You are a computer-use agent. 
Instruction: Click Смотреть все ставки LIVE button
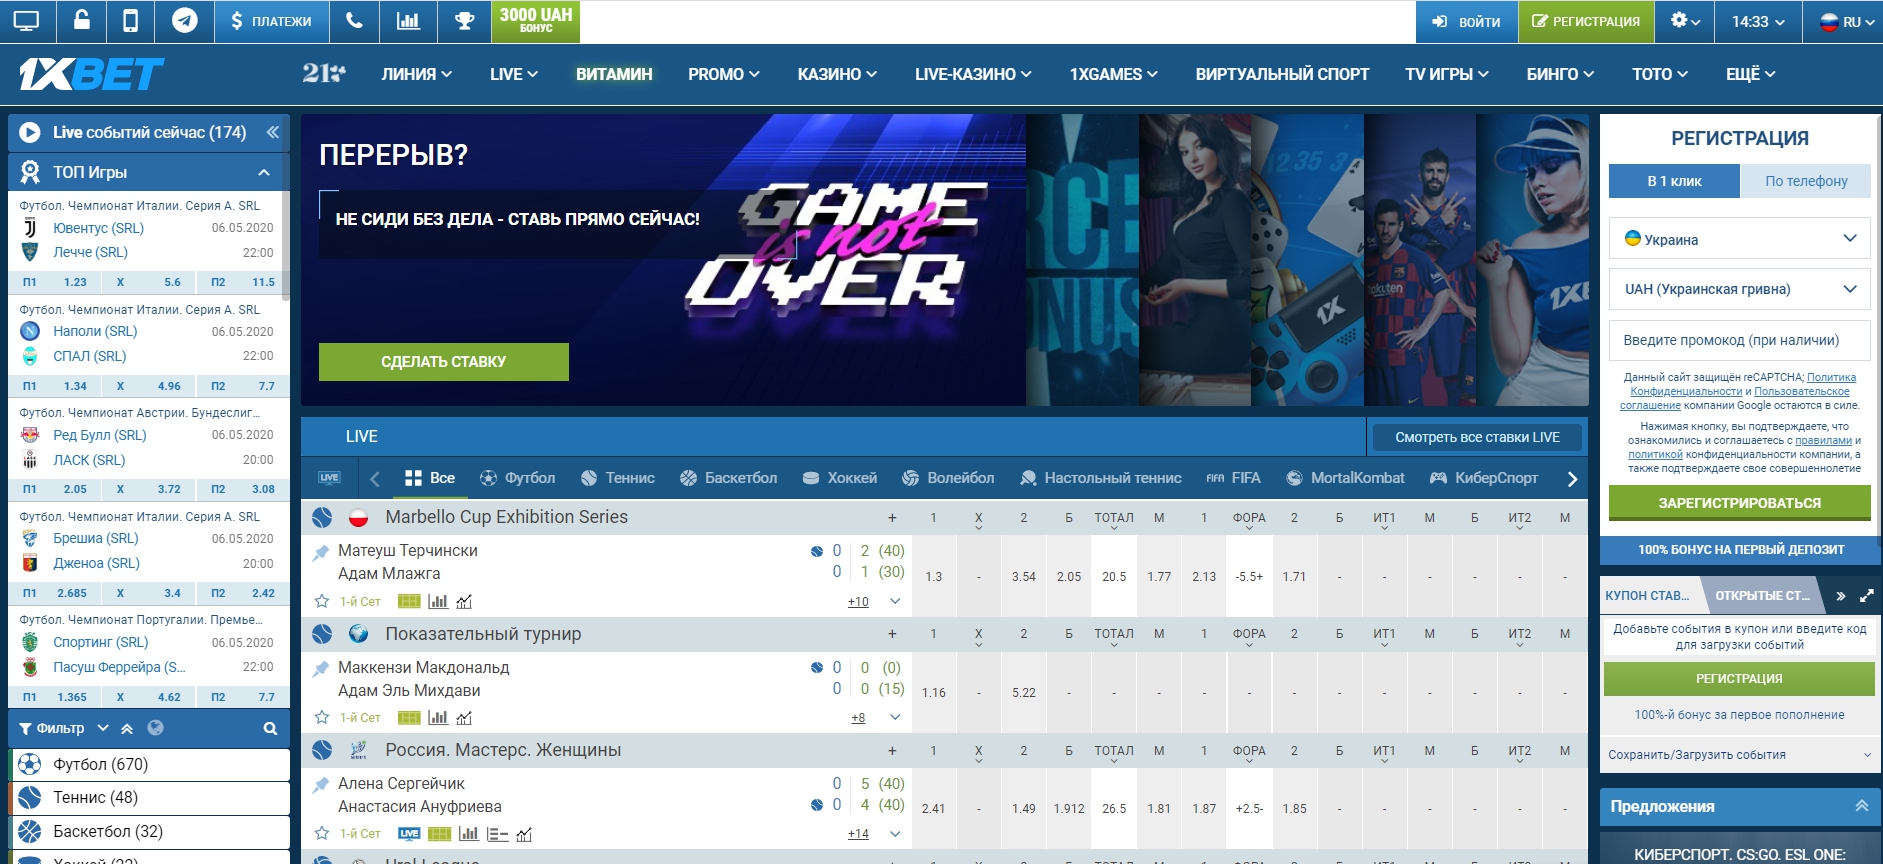[1477, 437]
